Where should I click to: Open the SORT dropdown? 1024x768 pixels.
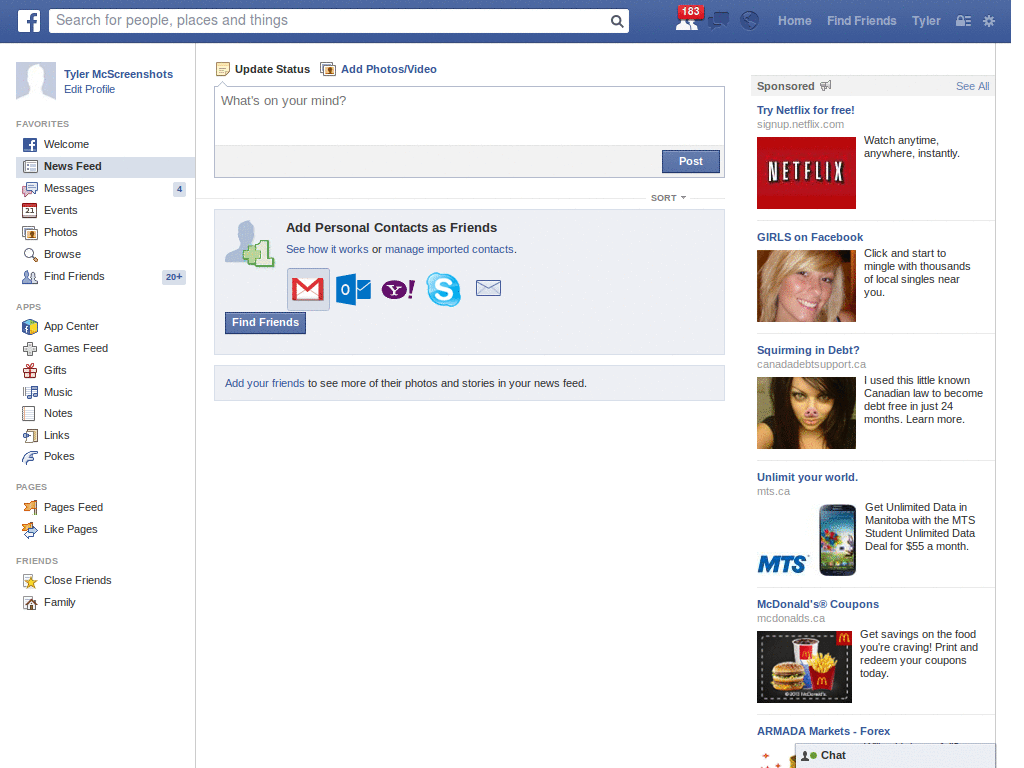coord(668,198)
